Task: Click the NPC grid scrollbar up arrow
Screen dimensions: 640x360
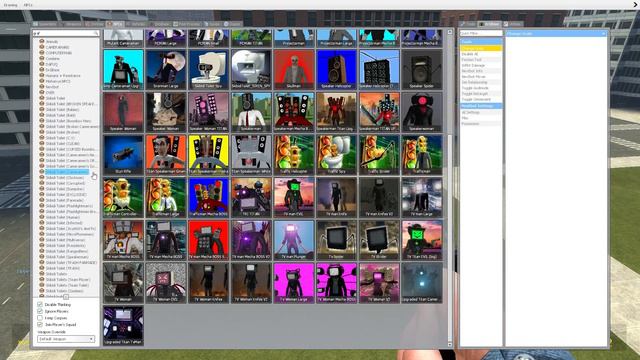Action: click(450, 31)
